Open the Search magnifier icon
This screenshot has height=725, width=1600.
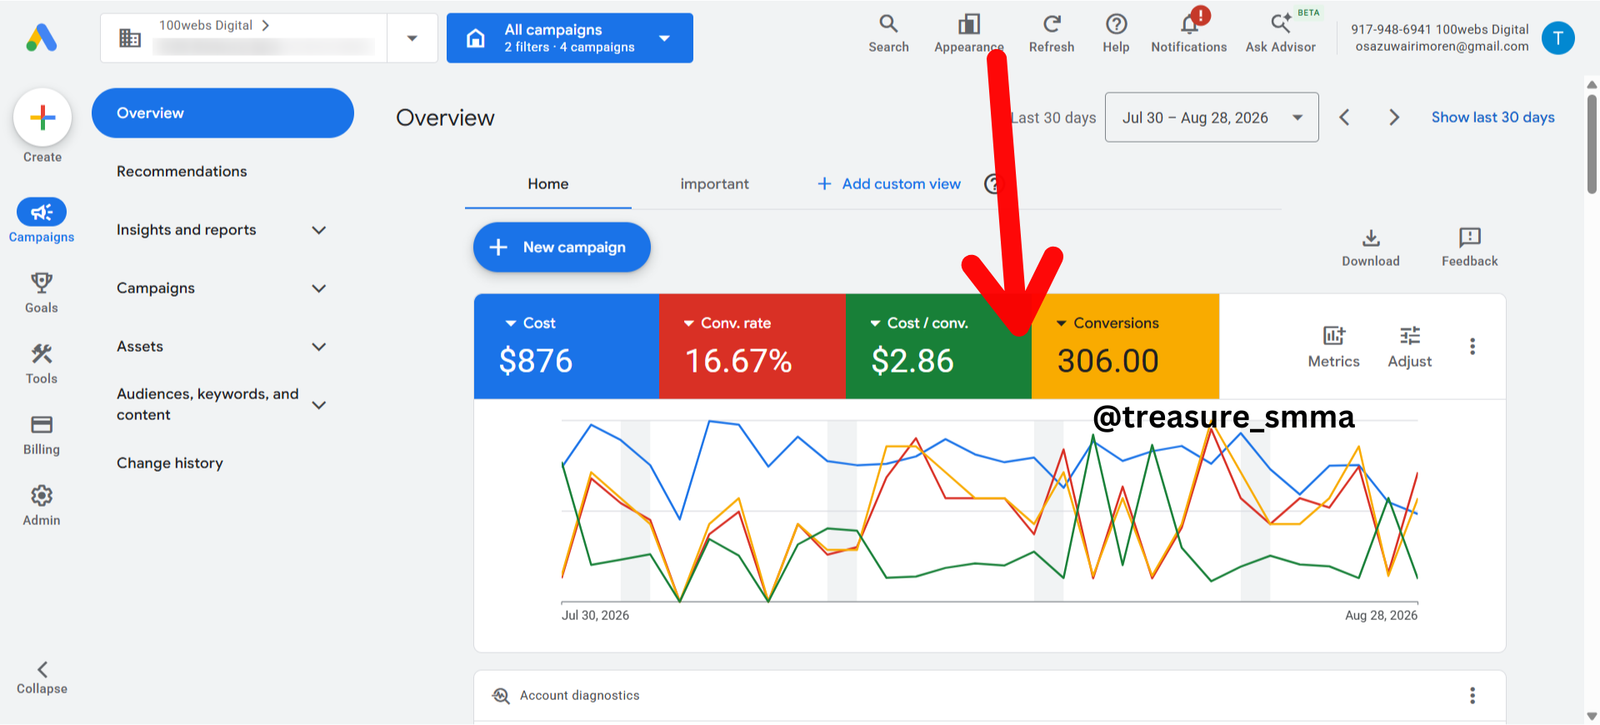(x=888, y=24)
